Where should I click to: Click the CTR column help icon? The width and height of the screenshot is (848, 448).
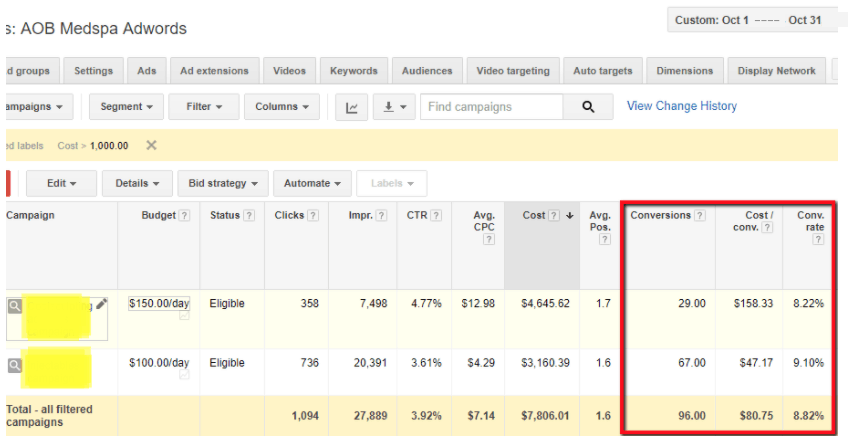tap(436, 215)
